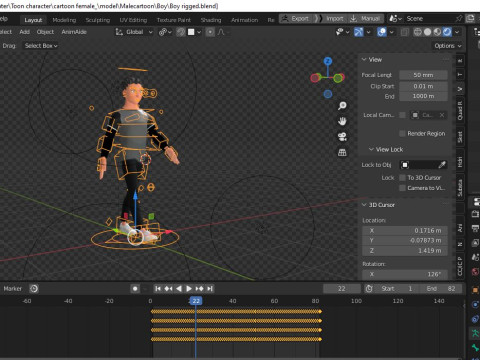This screenshot has width=480, height=360.
Task: Pin the scene with the pin icon
Action: tap(459, 19)
